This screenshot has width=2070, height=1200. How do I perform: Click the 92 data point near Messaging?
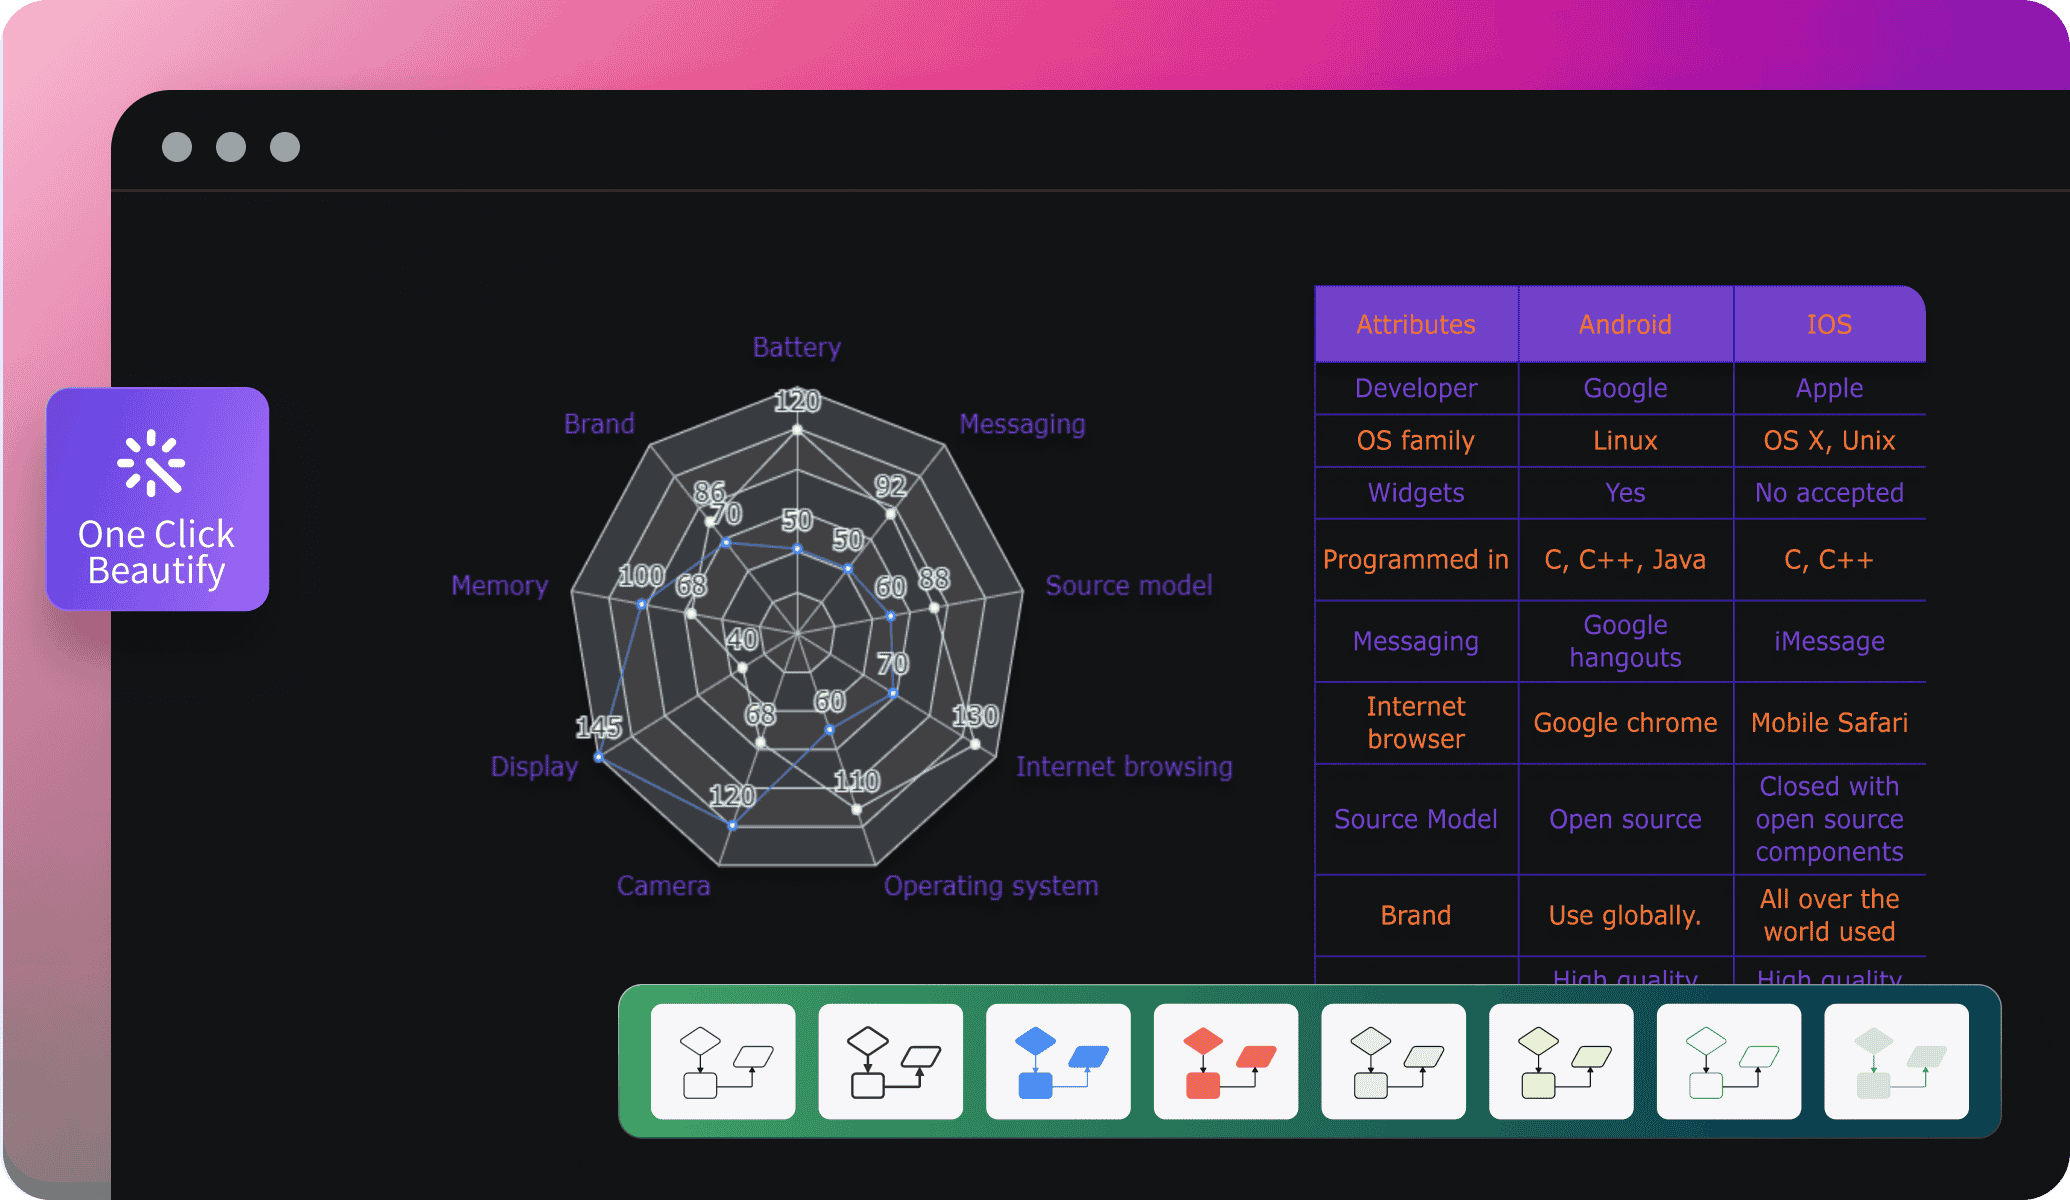890,514
